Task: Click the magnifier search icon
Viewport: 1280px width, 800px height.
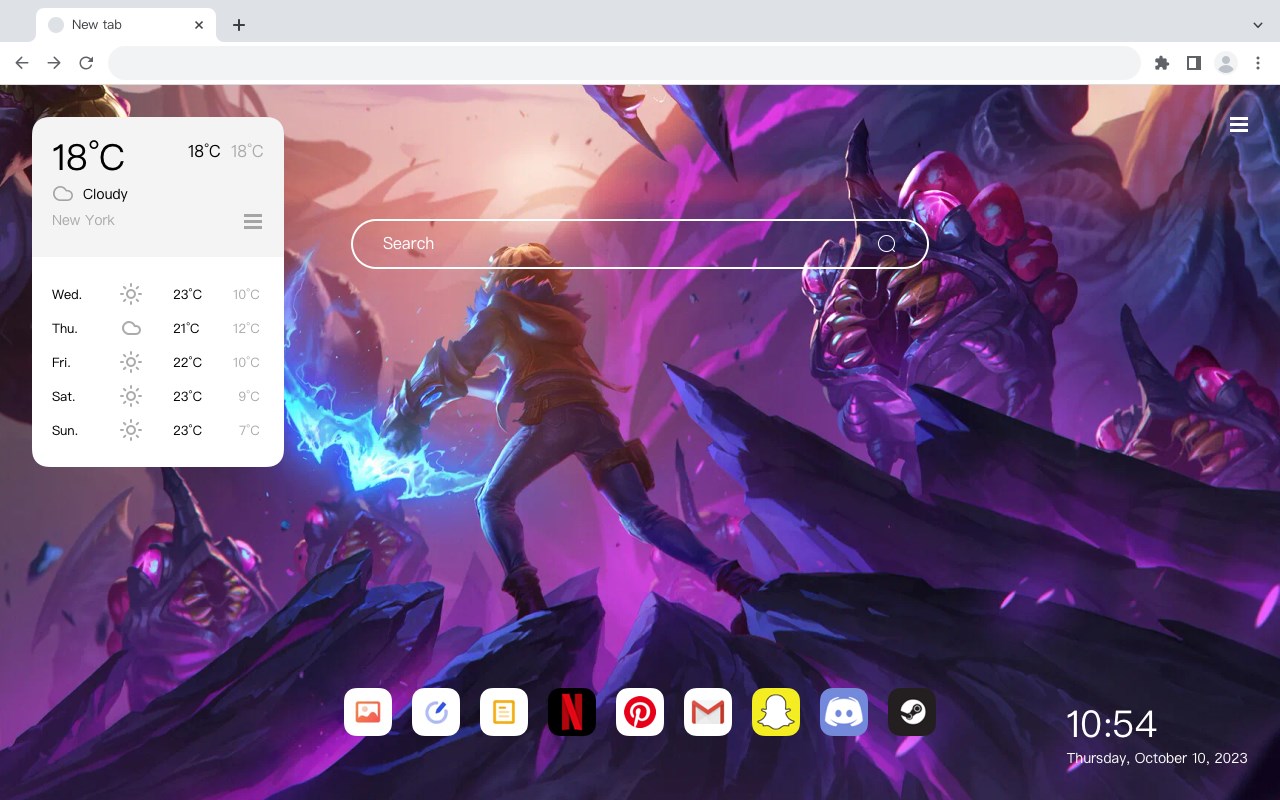Action: point(887,244)
